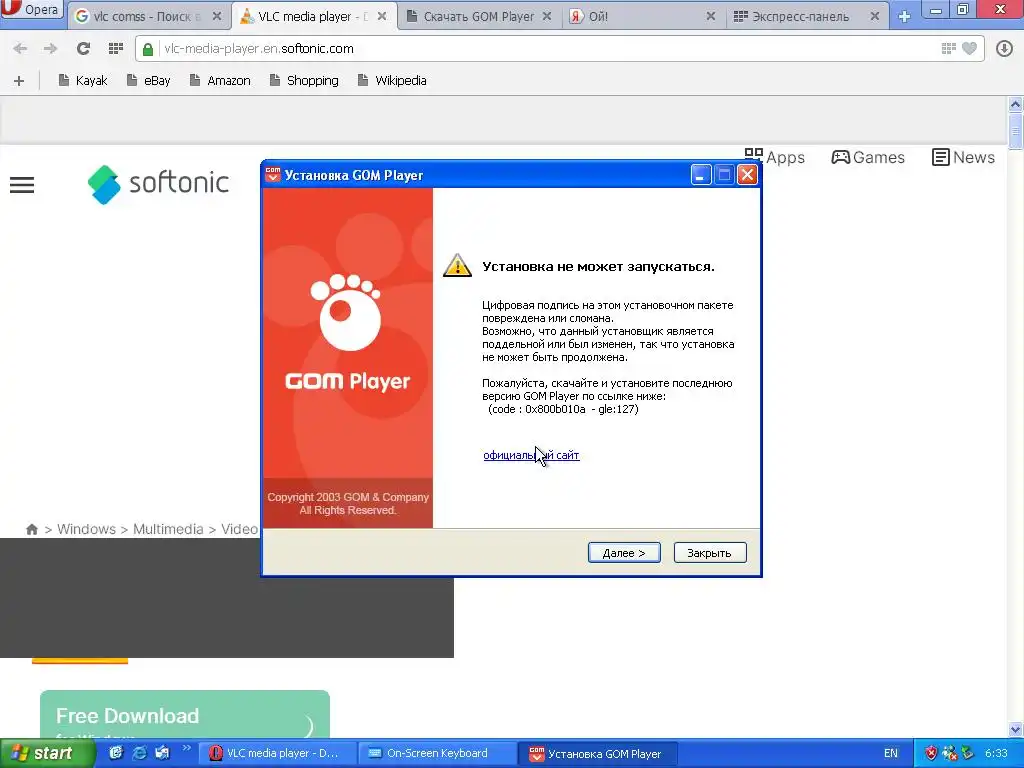Open the Windows breadcrumb link

[x=86, y=529]
